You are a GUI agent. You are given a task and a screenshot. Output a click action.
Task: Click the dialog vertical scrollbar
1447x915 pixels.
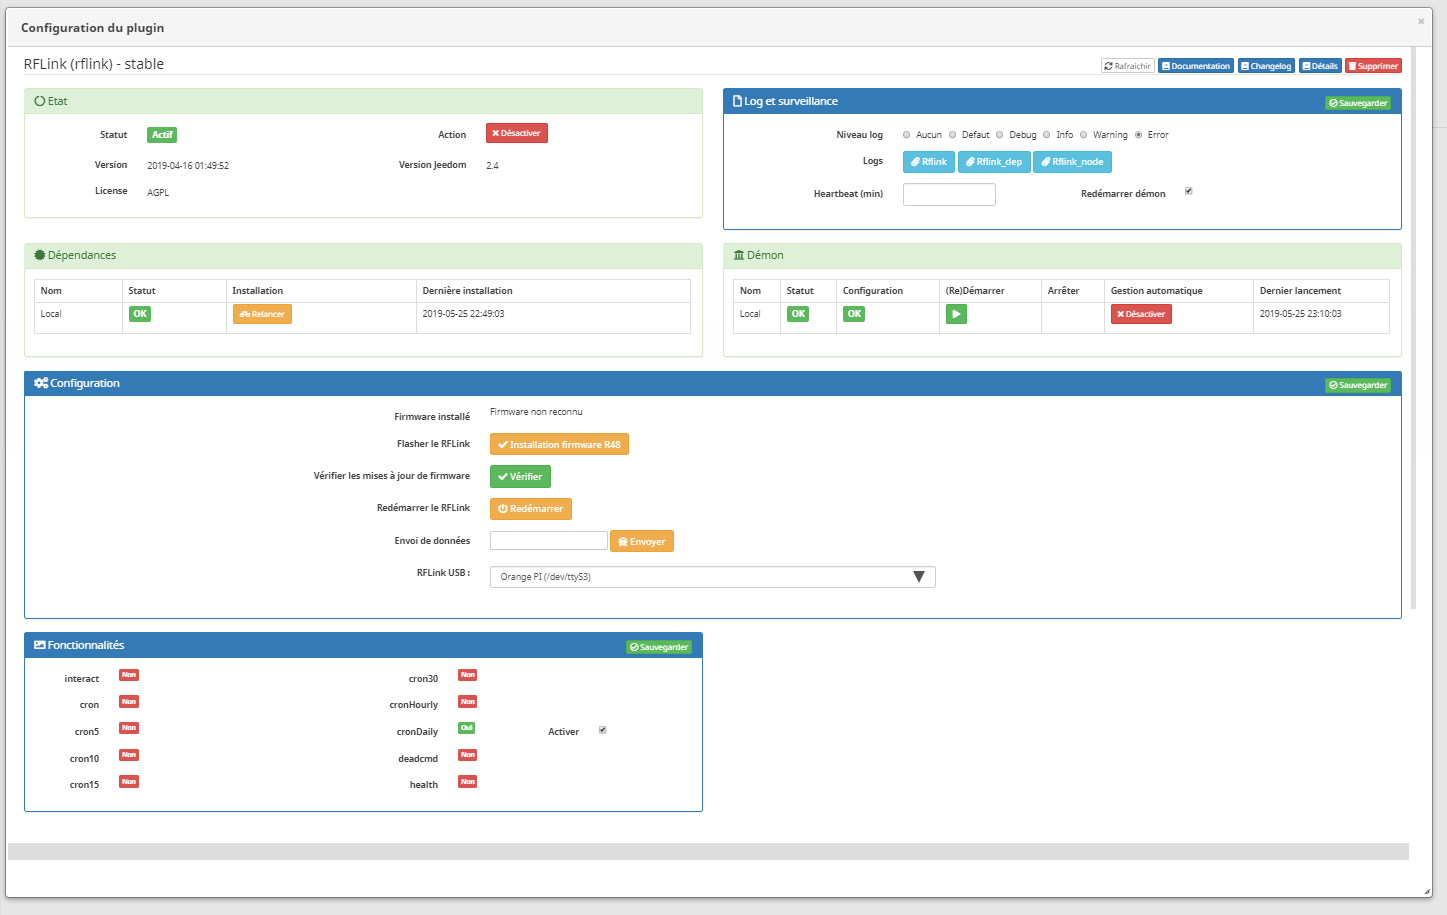[1414, 328]
